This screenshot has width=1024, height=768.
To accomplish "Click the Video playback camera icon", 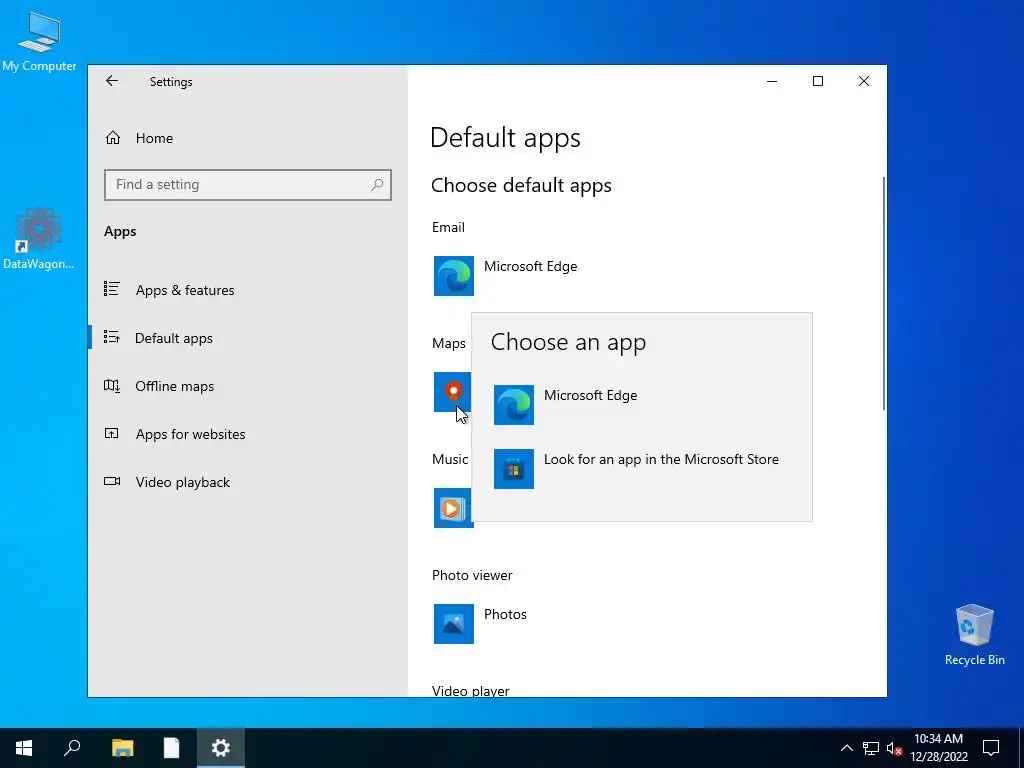I will coord(112,481).
